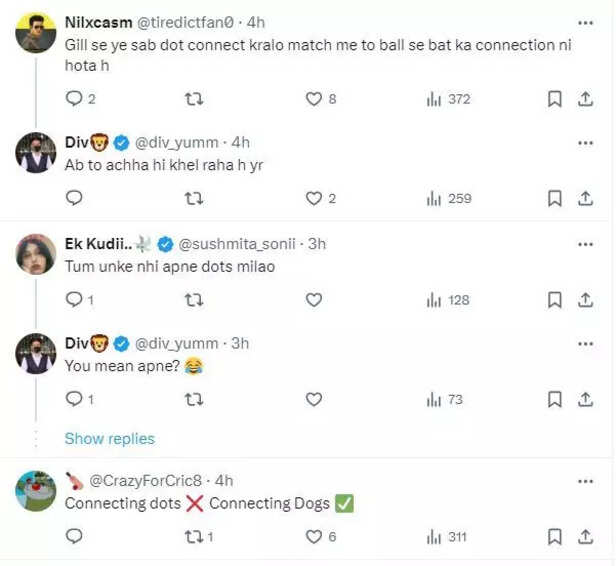Bookmark Nilxcasm's tweet
The width and height of the screenshot is (616, 566).
point(554,99)
